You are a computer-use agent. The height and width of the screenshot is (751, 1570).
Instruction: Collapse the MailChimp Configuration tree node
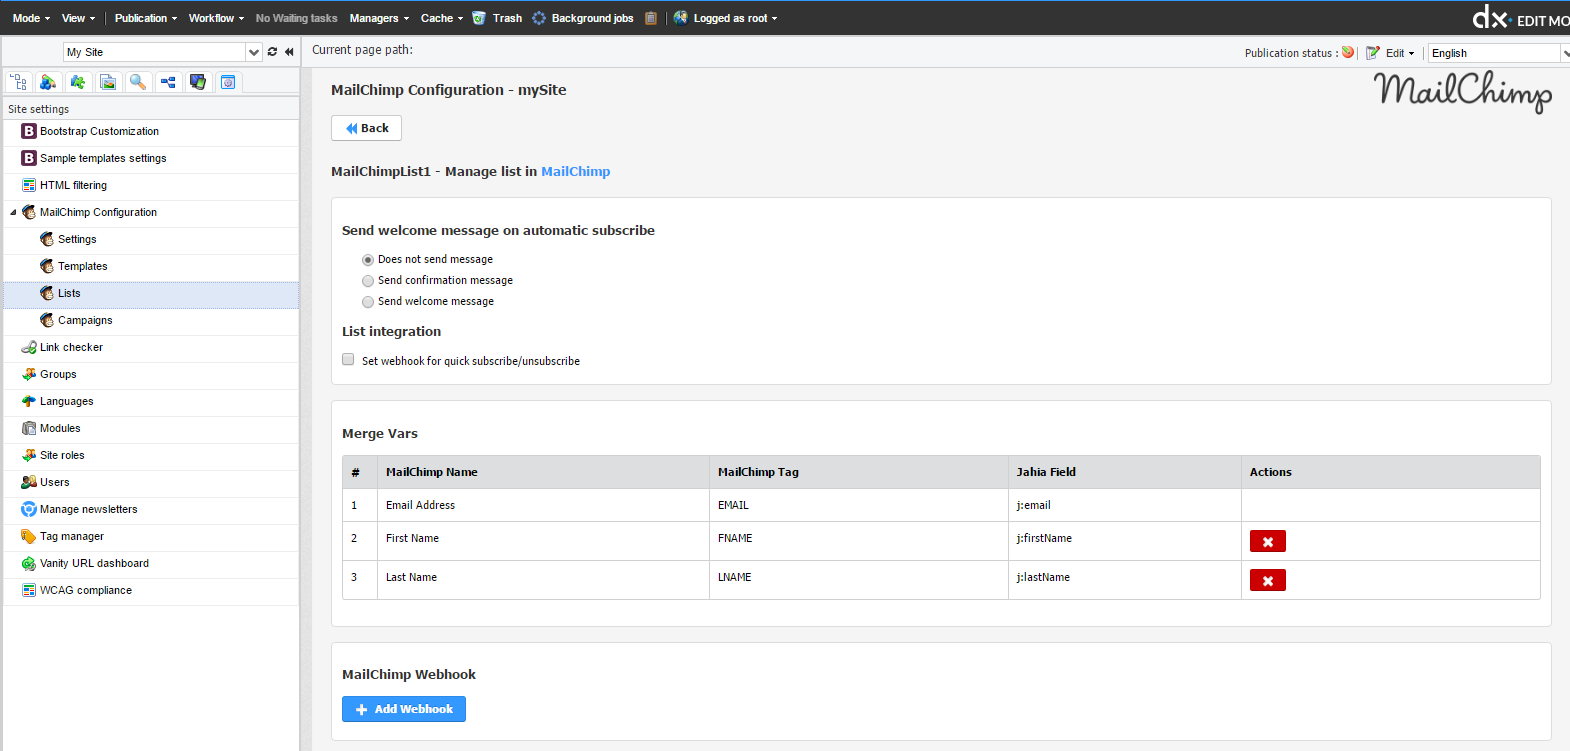coord(13,212)
